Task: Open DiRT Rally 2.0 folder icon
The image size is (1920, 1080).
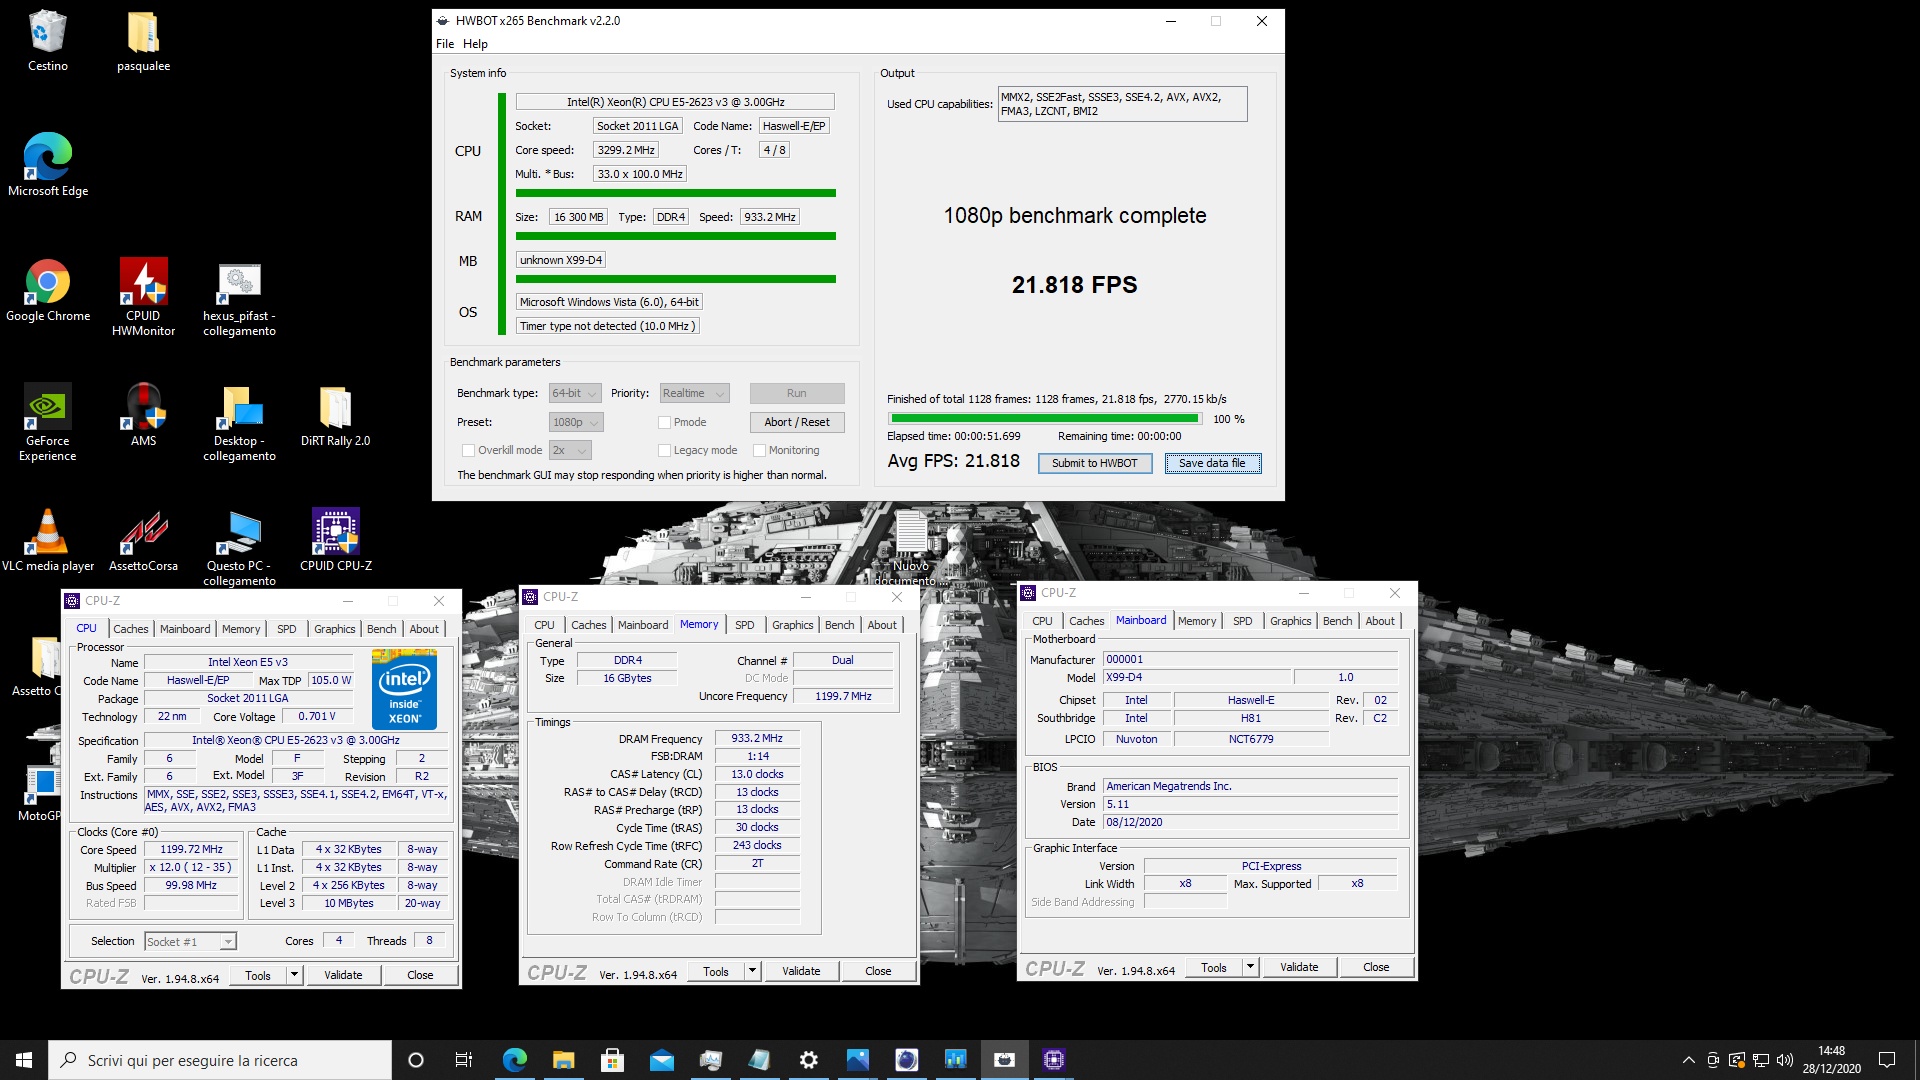Action: pyautogui.click(x=335, y=415)
